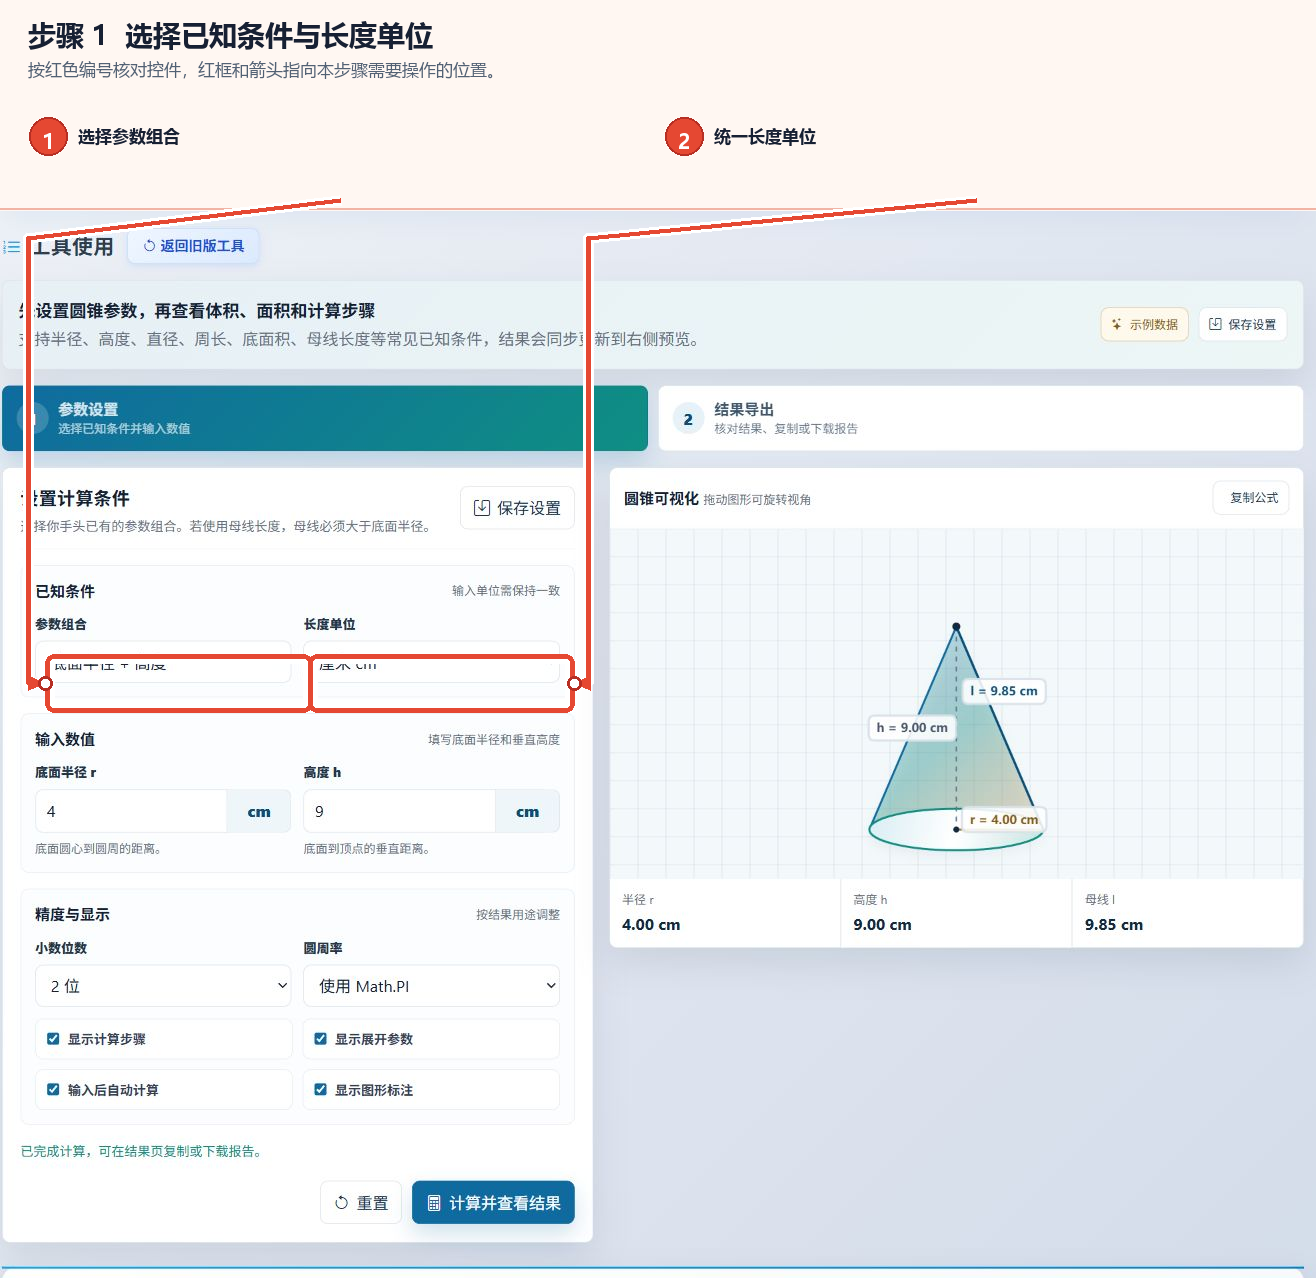Switch to the 结果导出 tab

[980, 418]
